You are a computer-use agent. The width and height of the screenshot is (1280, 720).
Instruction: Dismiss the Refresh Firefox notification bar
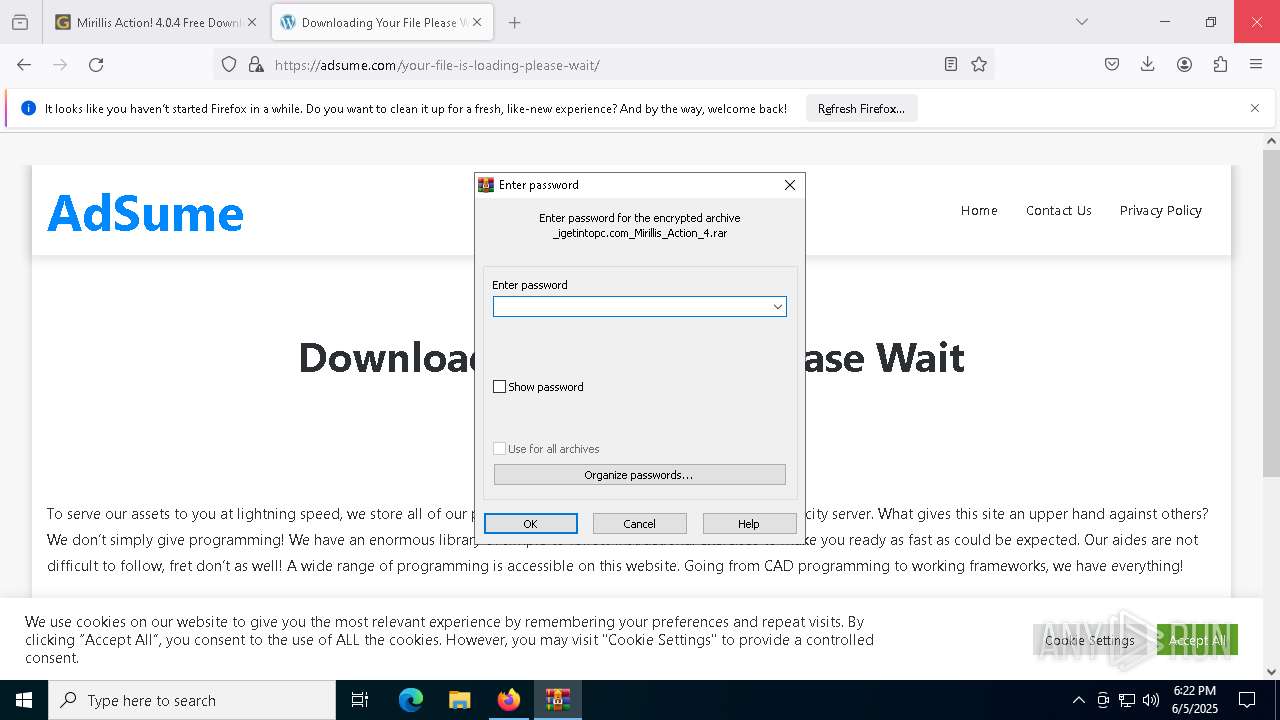[1255, 108]
